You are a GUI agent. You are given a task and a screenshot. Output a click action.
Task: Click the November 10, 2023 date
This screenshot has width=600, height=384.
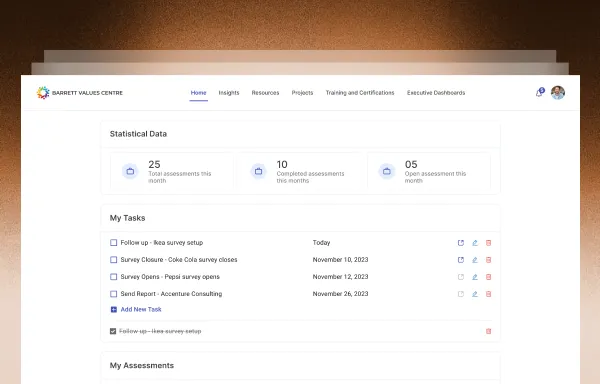(x=340, y=260)
